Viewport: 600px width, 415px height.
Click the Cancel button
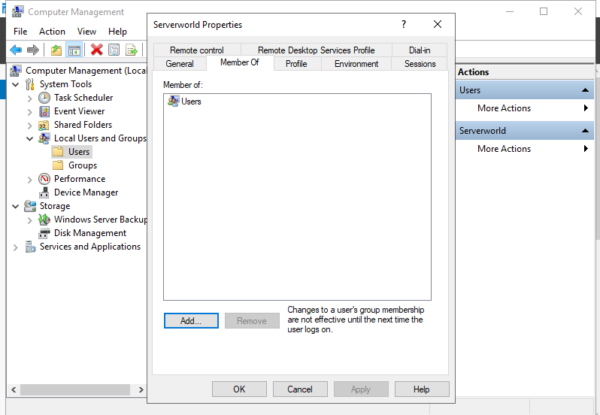pyautogui.click(x=300, y=389)
